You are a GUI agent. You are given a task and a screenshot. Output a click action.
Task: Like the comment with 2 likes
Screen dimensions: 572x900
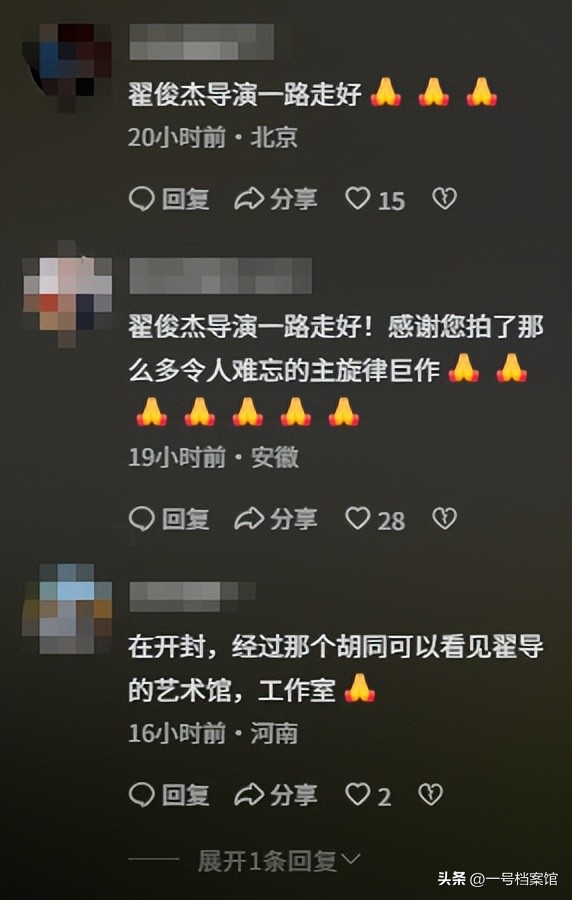(x=368, y=796)
